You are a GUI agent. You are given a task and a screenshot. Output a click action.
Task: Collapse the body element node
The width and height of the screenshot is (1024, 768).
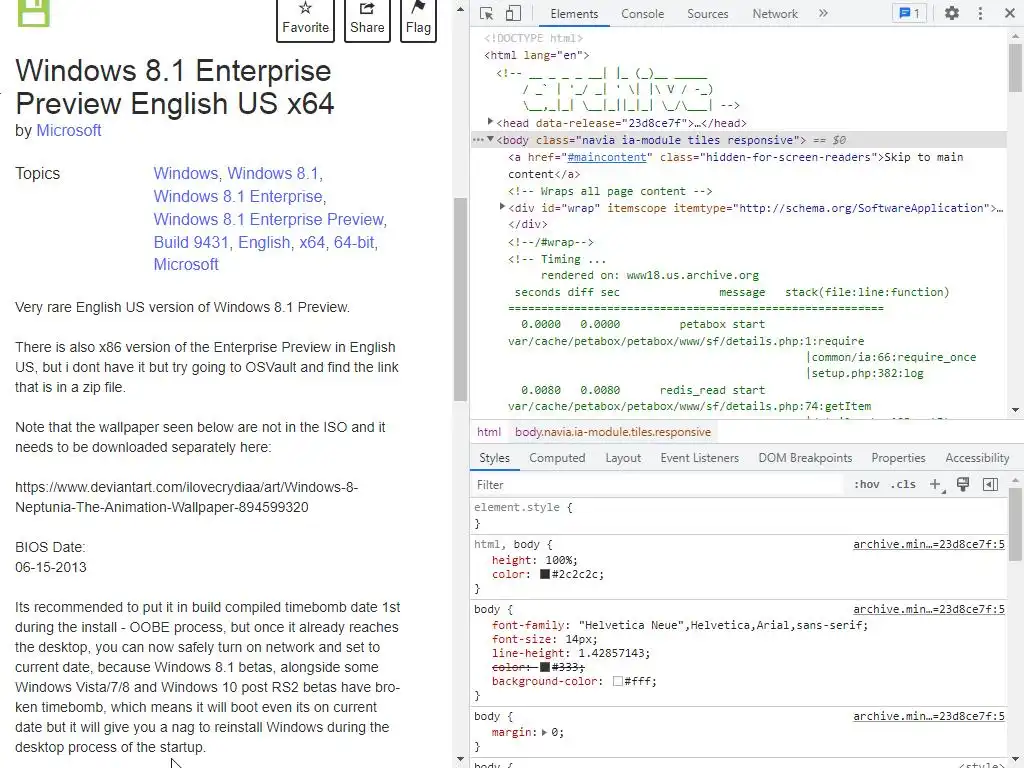490,139
